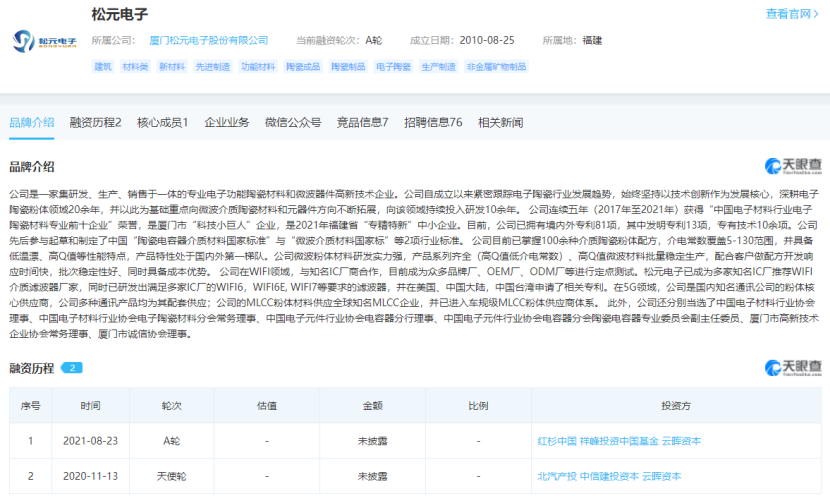Image resolution: width=830 pixels, height=496 pixels.
Task: Switch to 企业业务 tab
Action: click(x=227, y=122)
